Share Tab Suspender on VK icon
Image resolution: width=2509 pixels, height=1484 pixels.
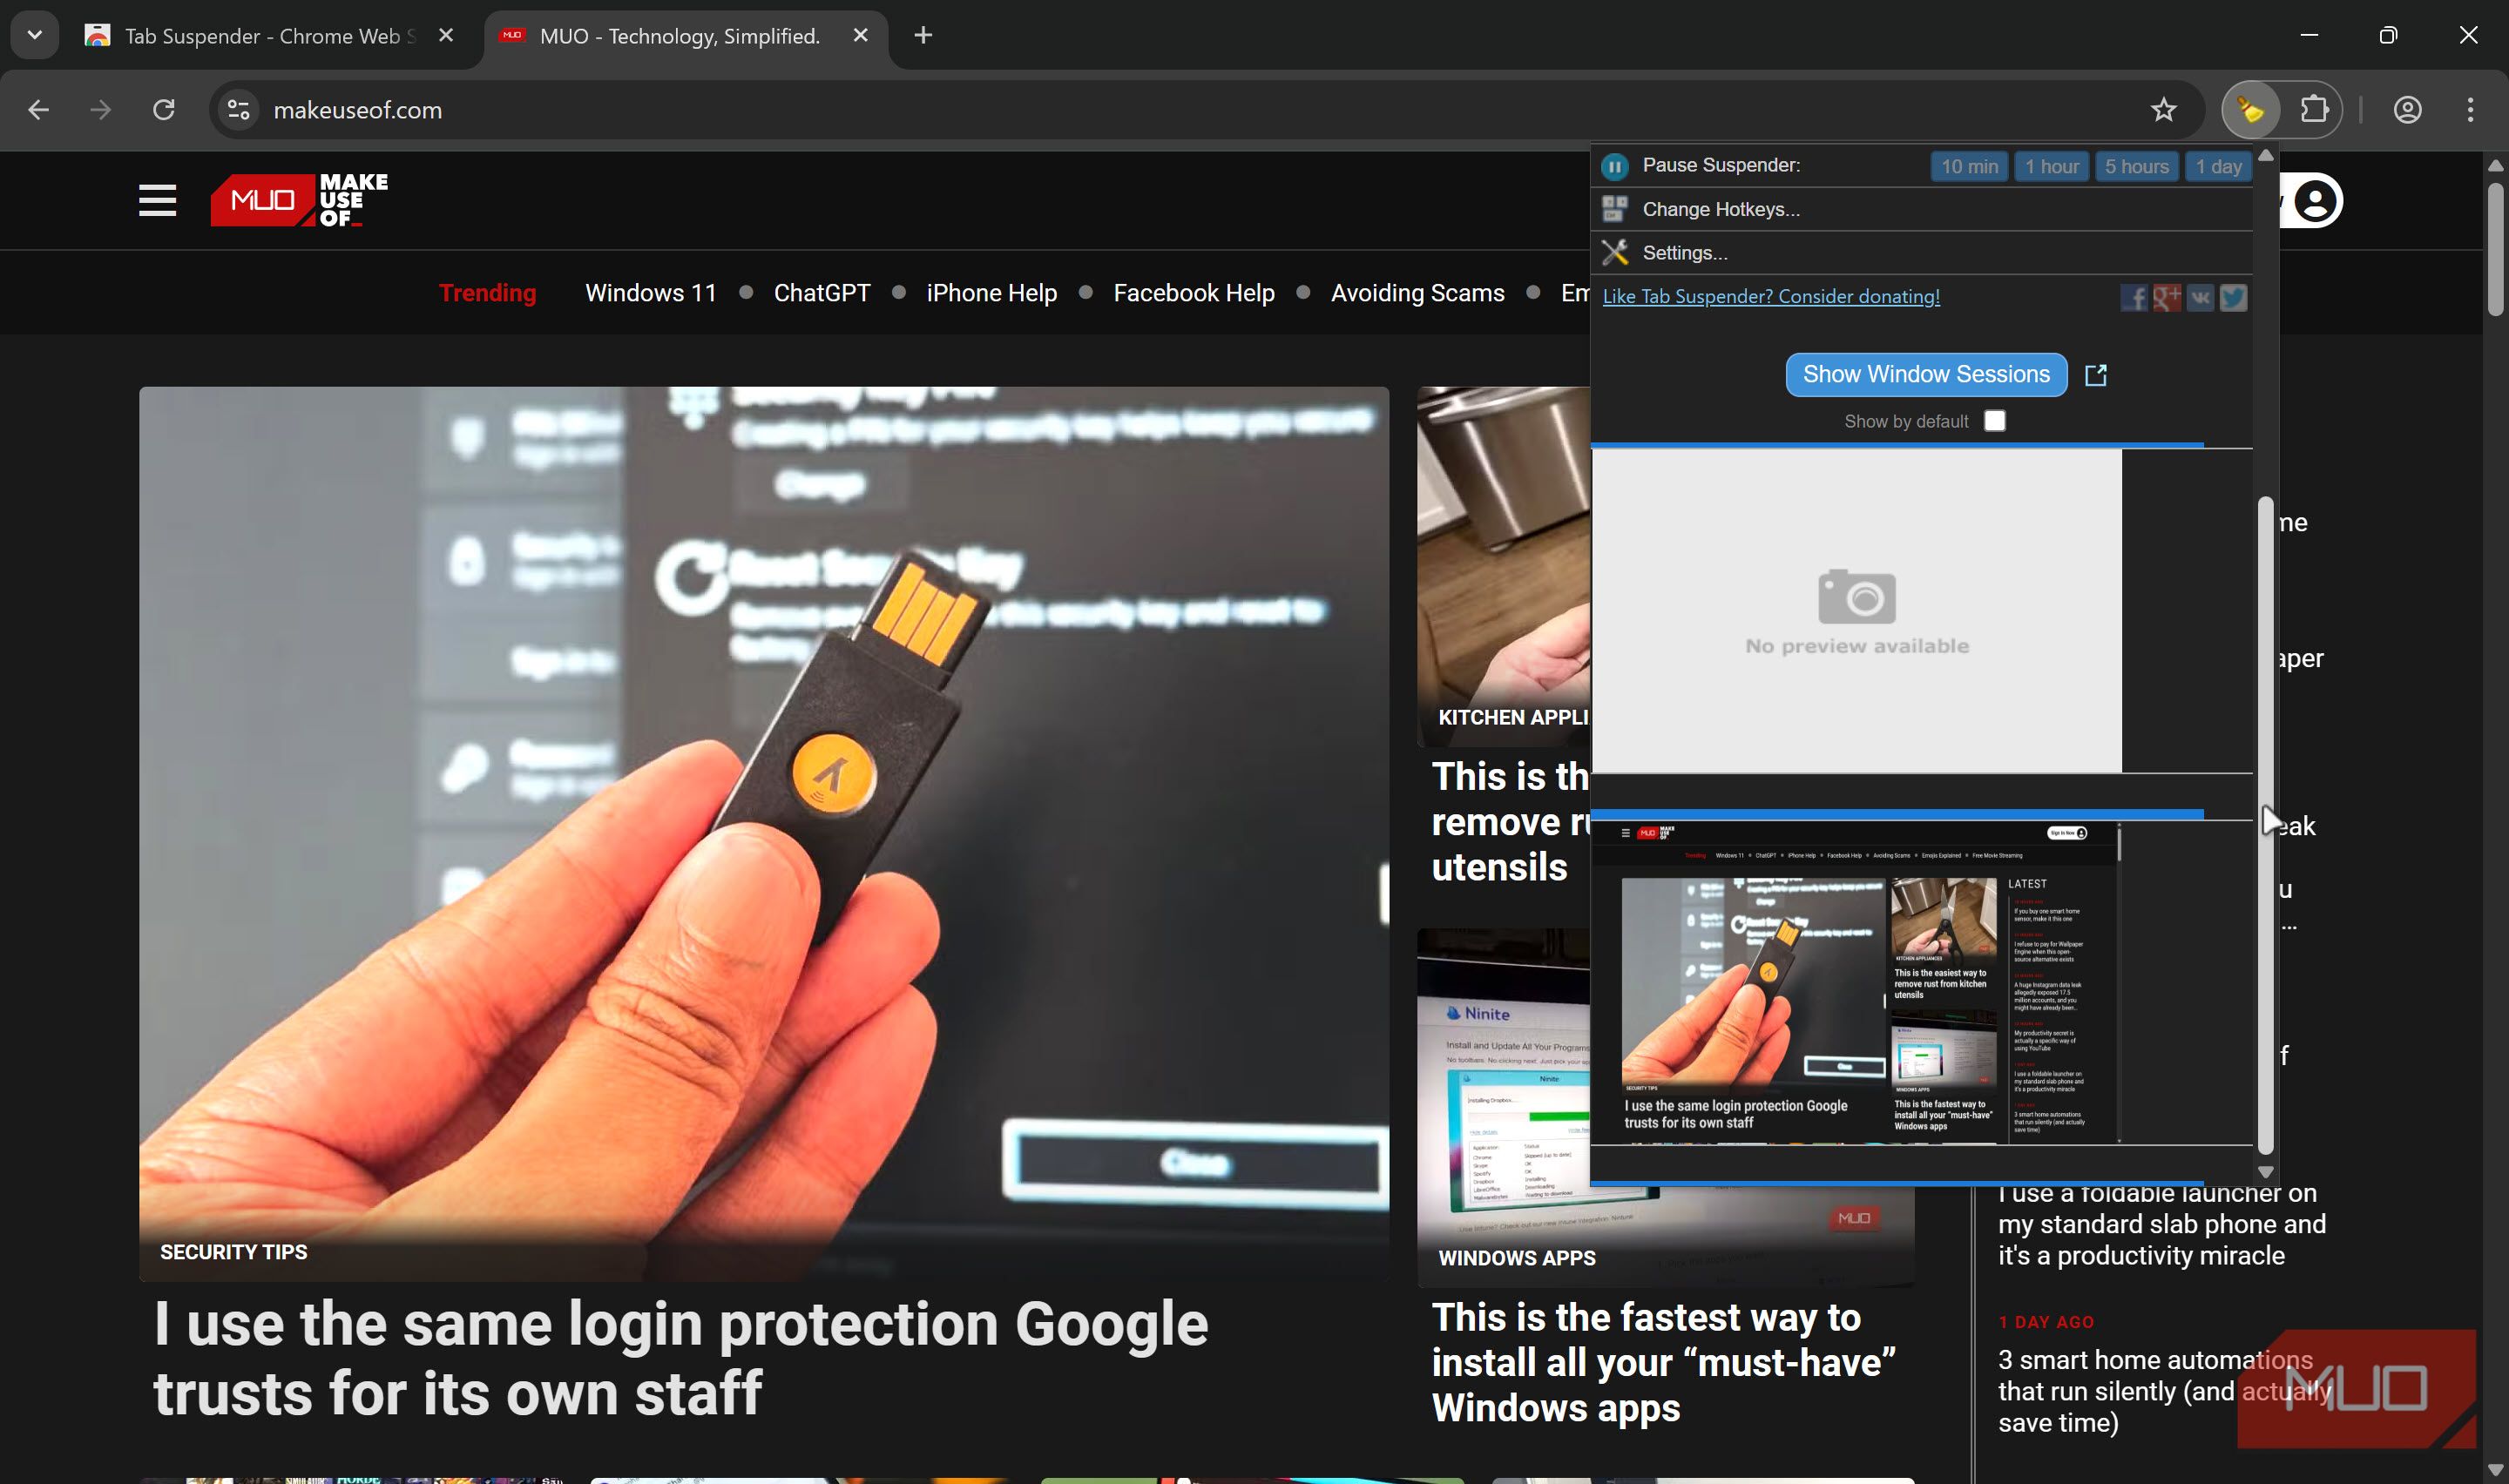coord(2200,298)
